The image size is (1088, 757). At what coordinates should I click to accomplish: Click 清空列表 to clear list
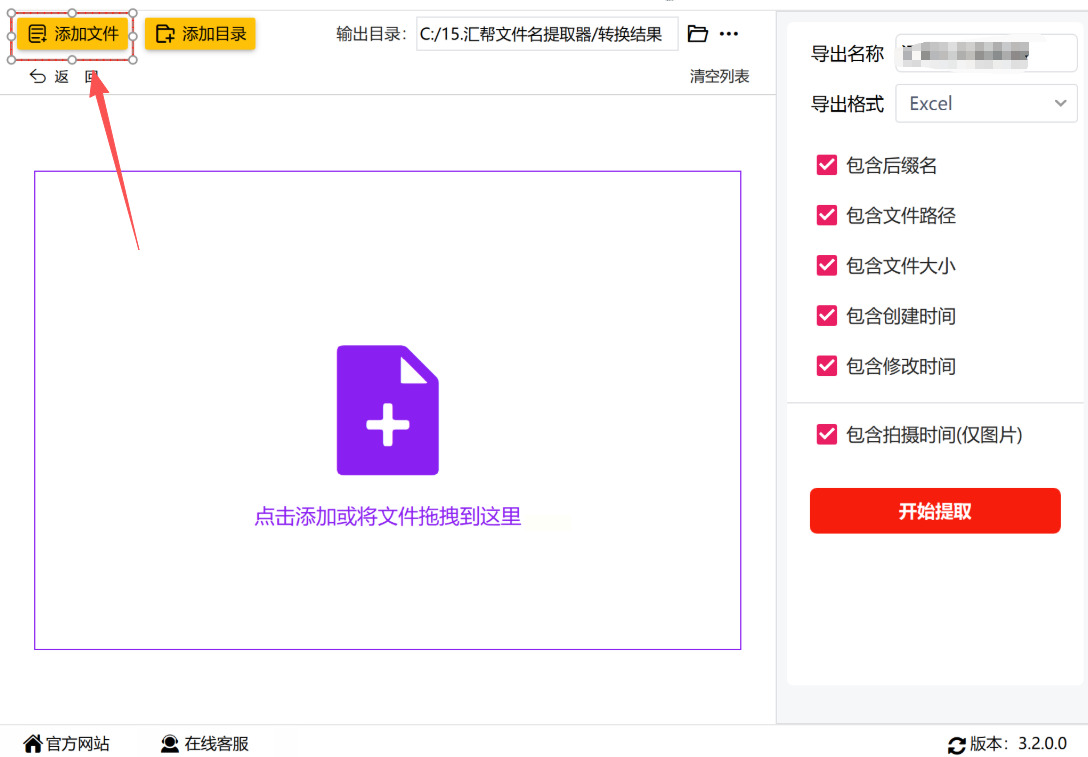(x=719, y=76)
